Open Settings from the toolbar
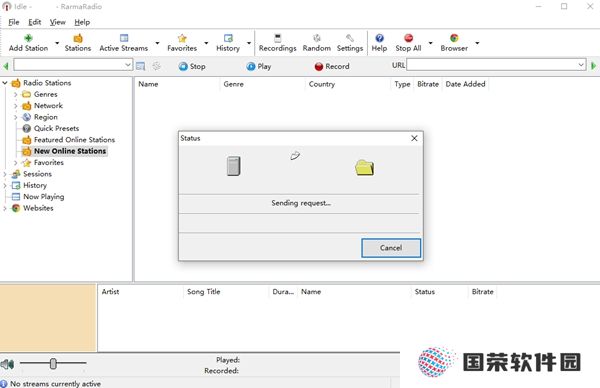Viewport: 600px width, 388px height. click(x=350, y=42)
